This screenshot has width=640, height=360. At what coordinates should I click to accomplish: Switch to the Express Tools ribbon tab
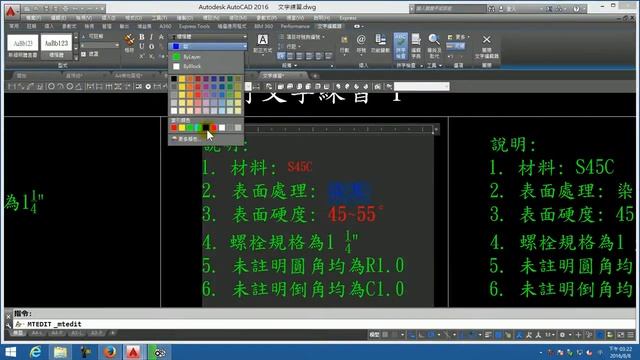(x=194, y=26)
